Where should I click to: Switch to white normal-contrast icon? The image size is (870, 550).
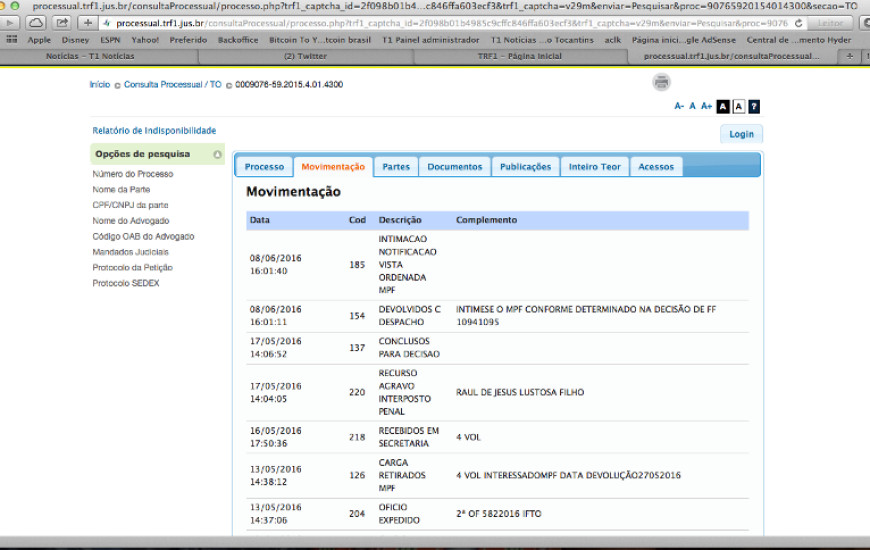point(738,106)
